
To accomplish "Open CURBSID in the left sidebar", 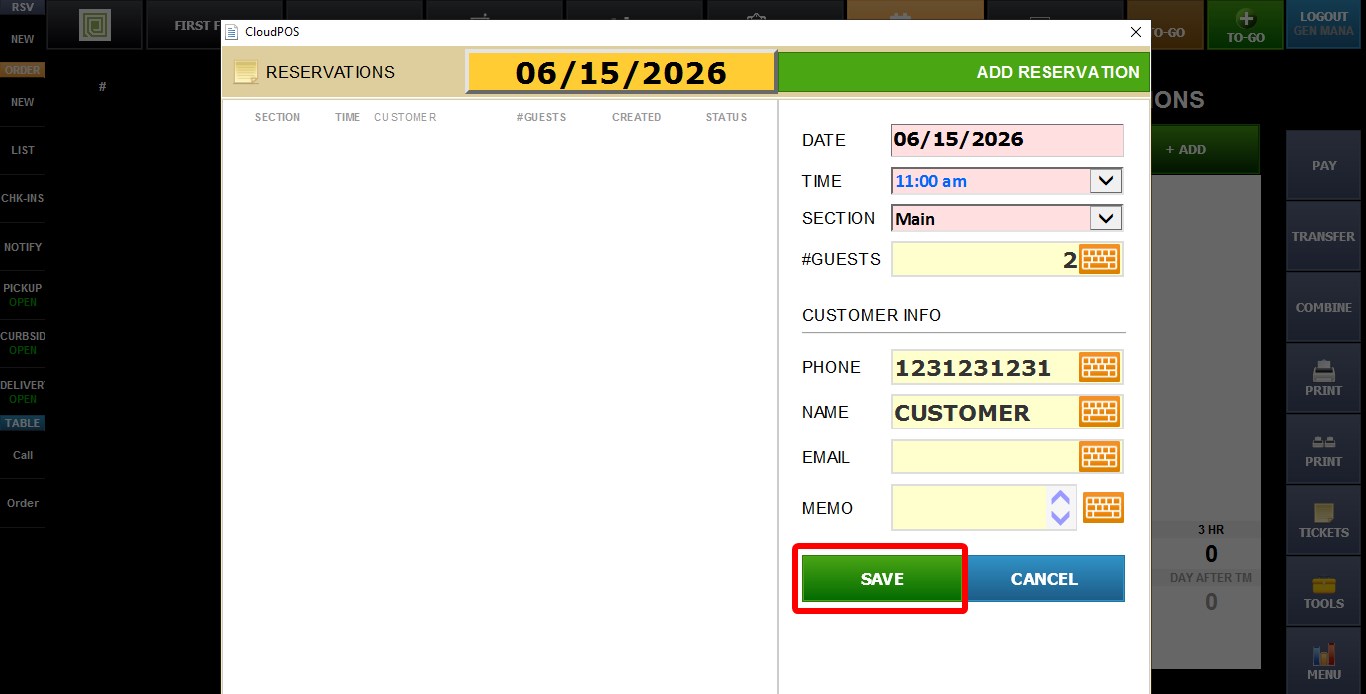I will click(x=22, y=343).
